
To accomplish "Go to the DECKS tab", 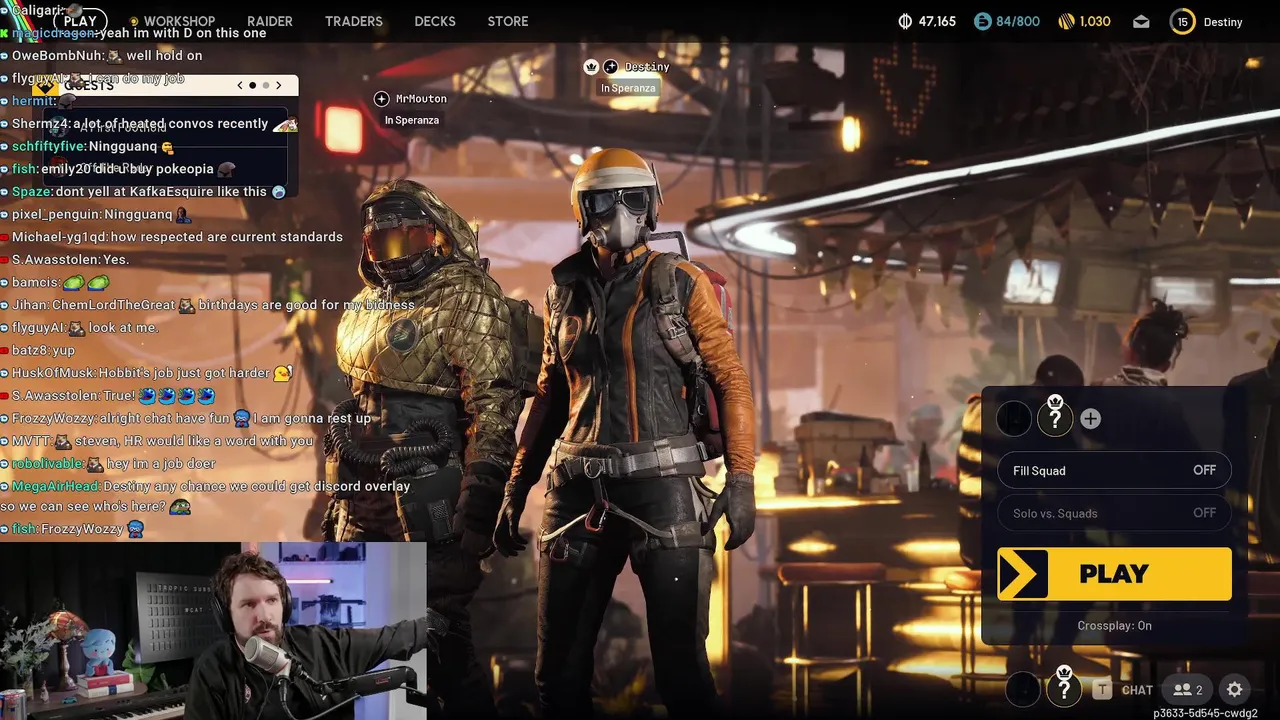I will [435, 21].
